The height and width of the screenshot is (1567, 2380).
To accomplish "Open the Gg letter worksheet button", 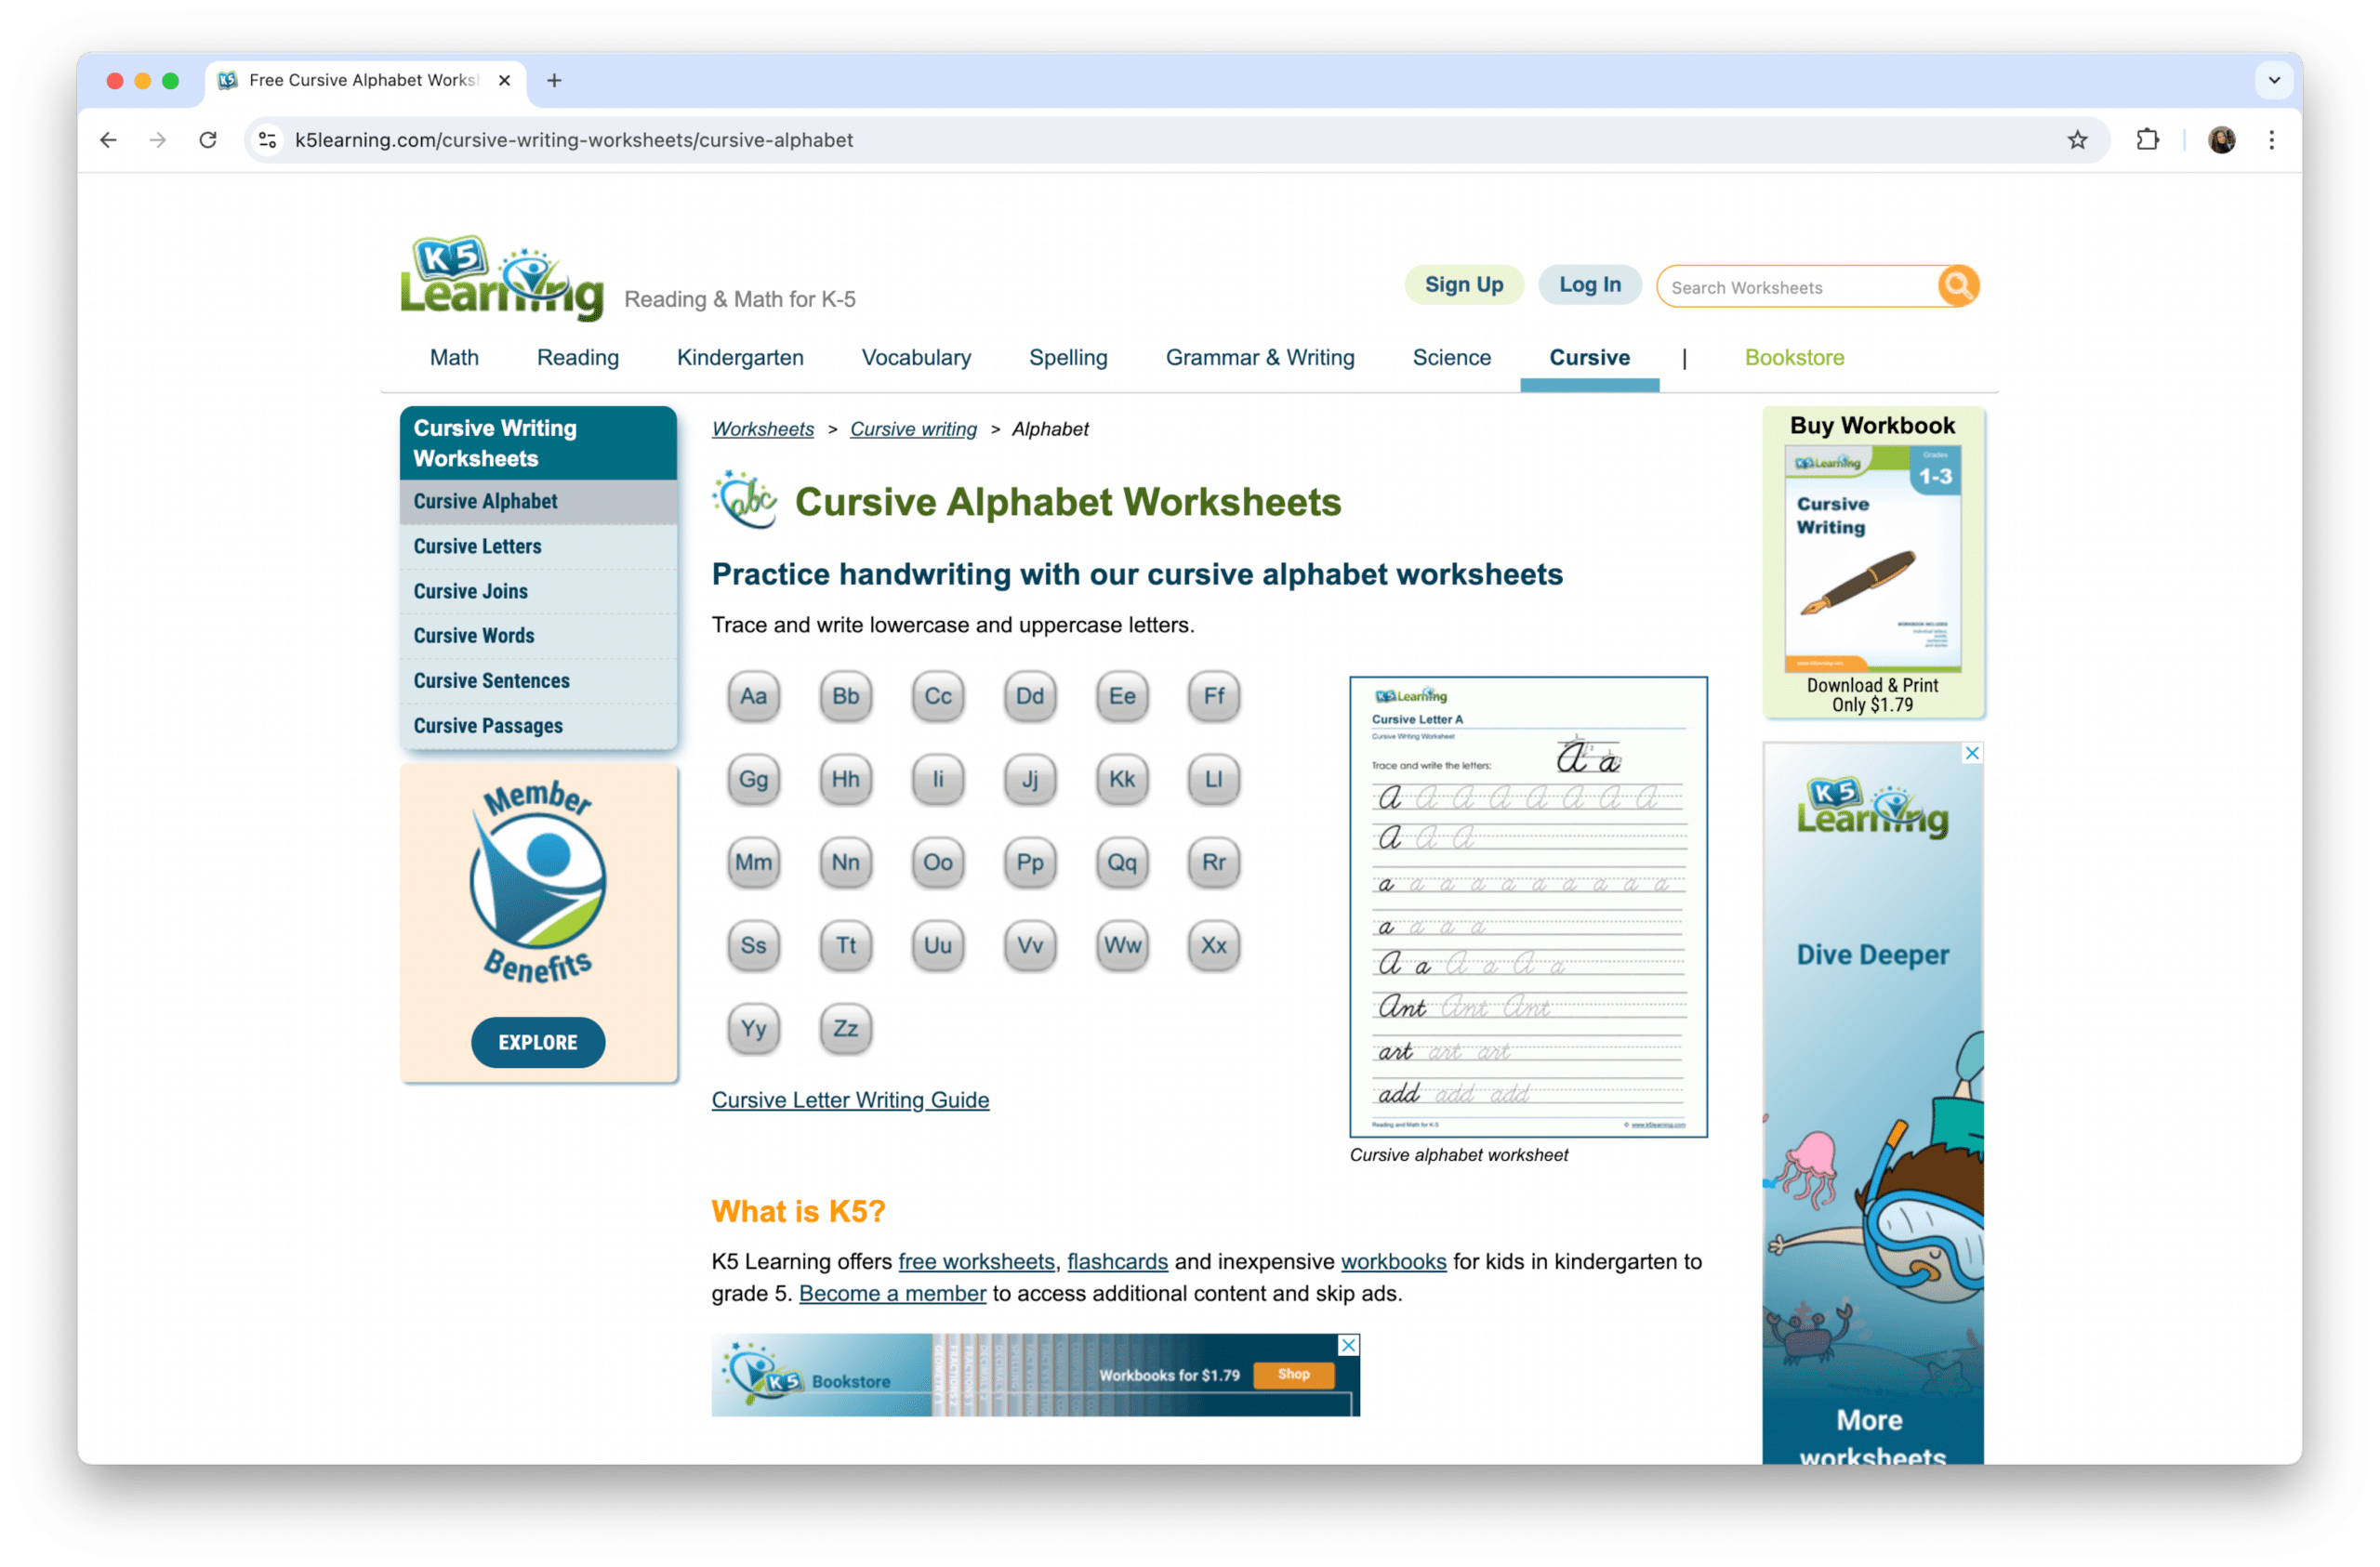I will (x=753, y=779).
